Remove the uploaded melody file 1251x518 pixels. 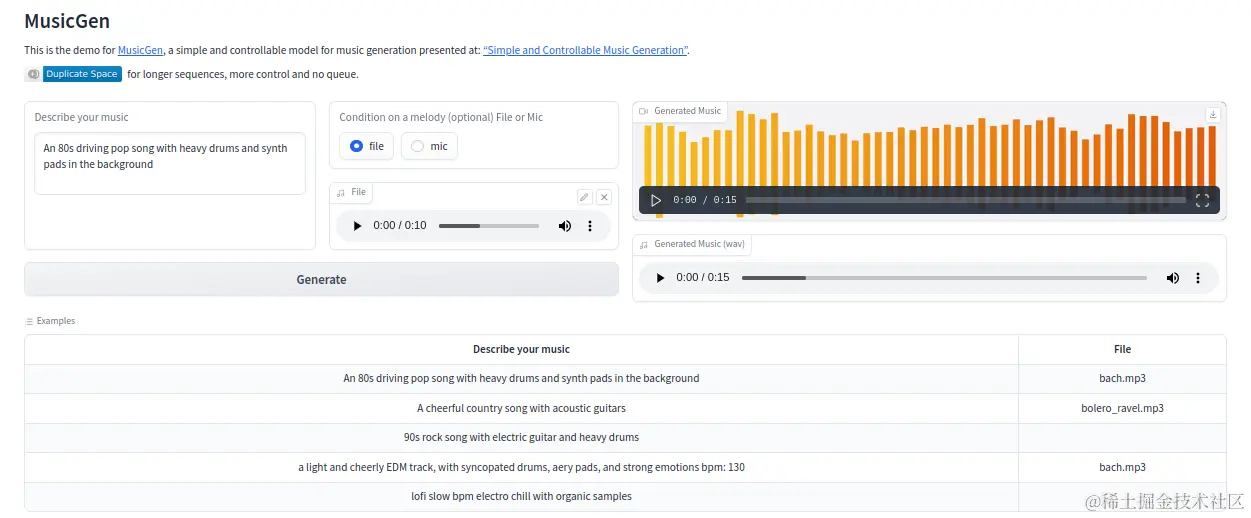point(604,197)
